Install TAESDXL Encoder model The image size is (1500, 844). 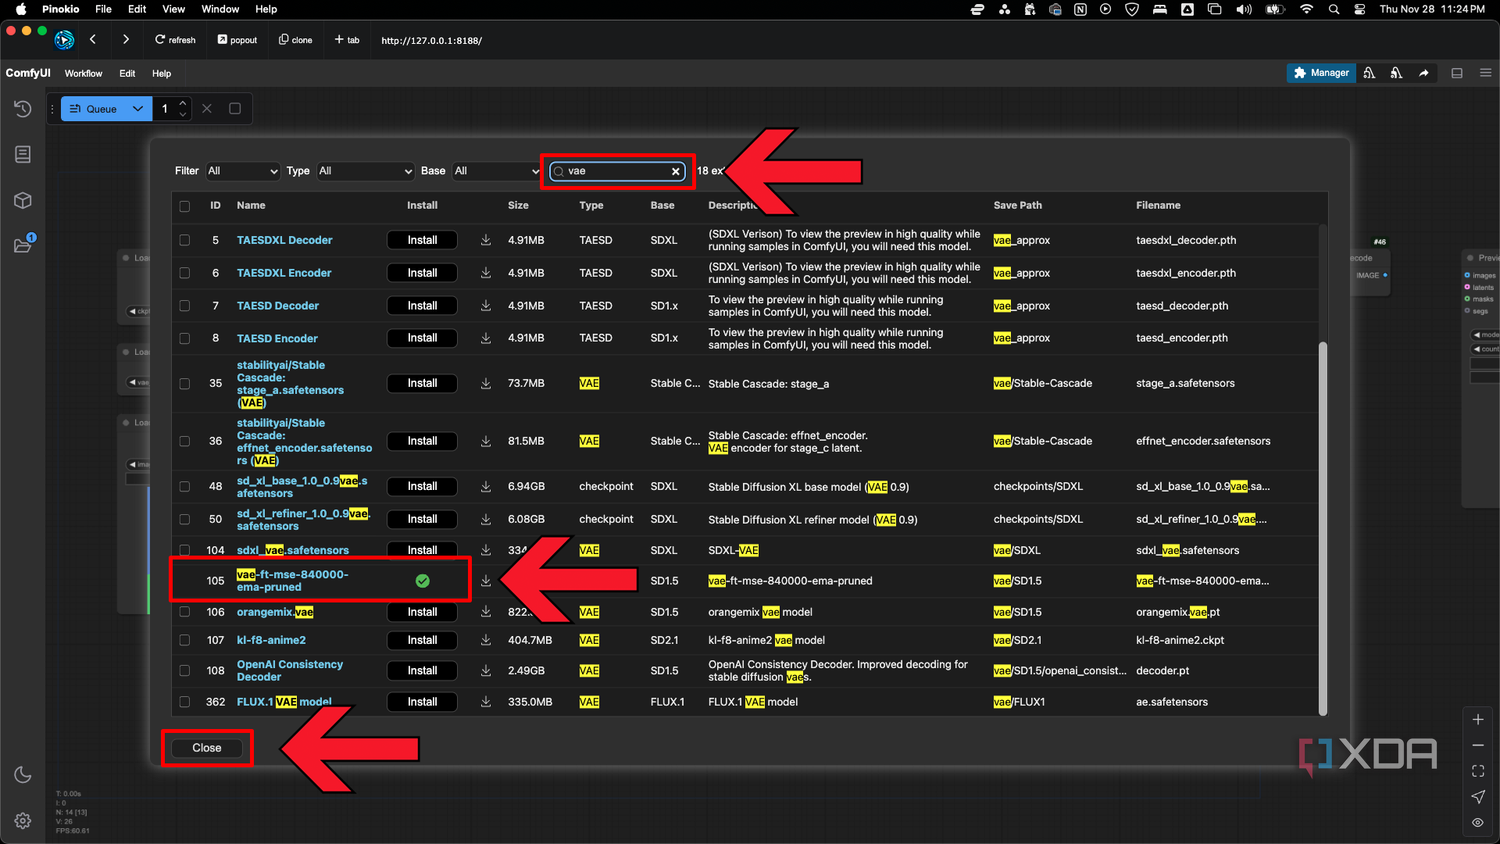click(x=422, y=273)
